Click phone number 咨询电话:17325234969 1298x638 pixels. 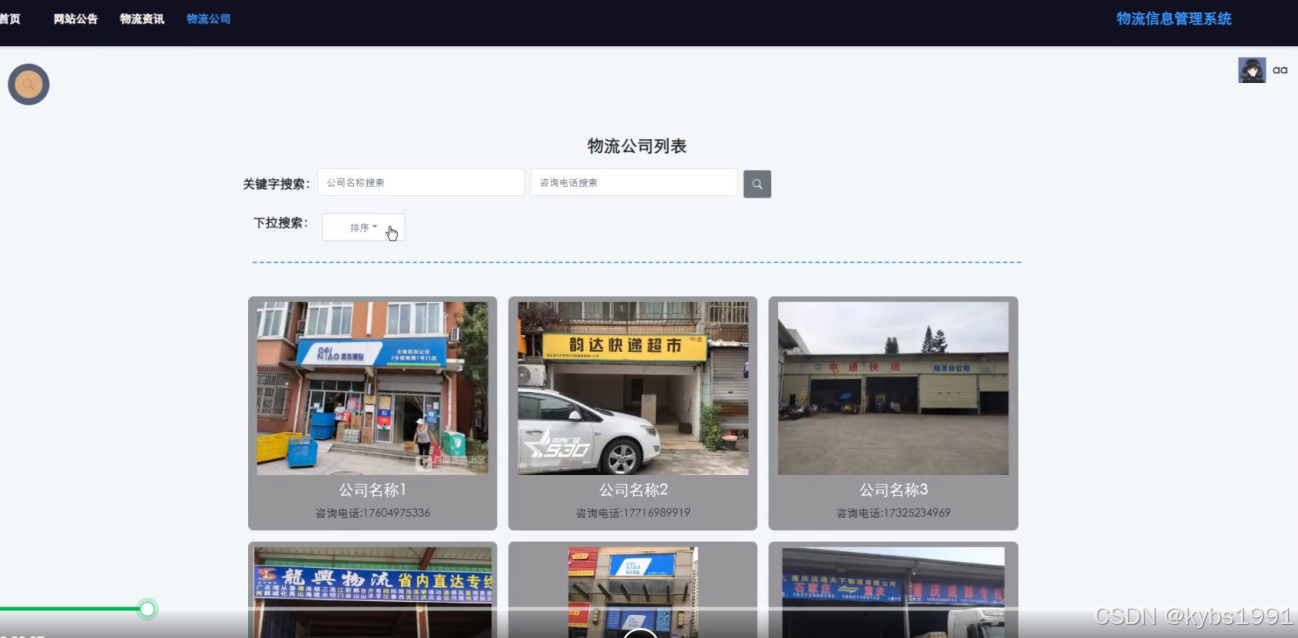pyautogui.click(x=893, y=513)
